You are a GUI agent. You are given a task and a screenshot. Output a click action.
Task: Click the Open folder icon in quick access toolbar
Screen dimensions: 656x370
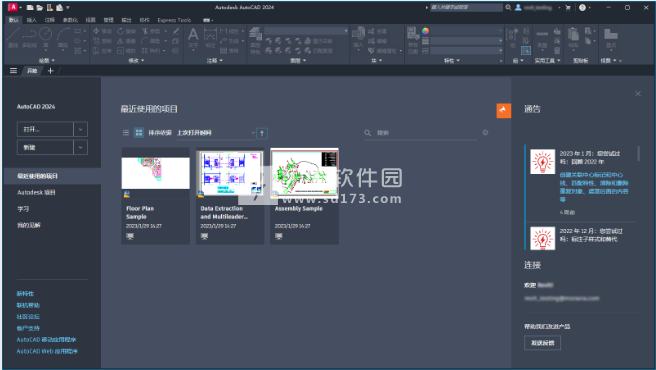click(39, 8)
